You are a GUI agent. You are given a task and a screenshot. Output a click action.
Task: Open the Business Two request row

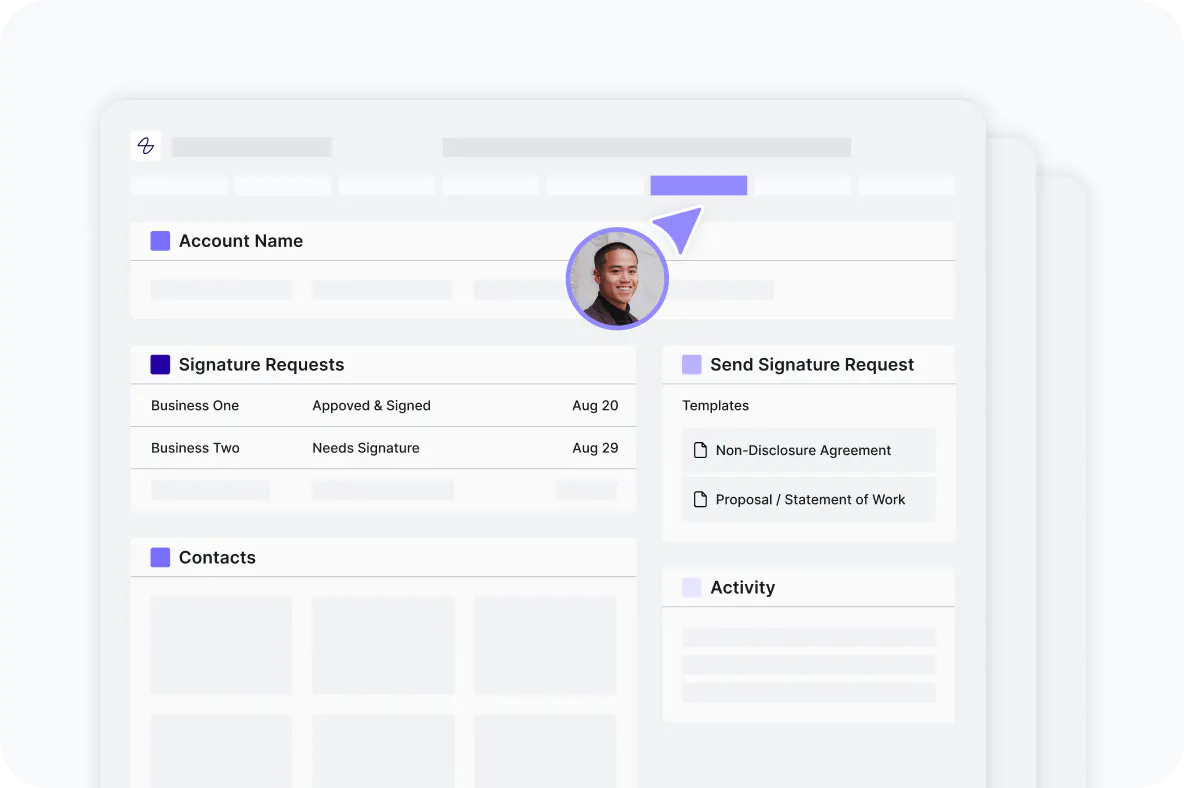[x=384, y=448]
